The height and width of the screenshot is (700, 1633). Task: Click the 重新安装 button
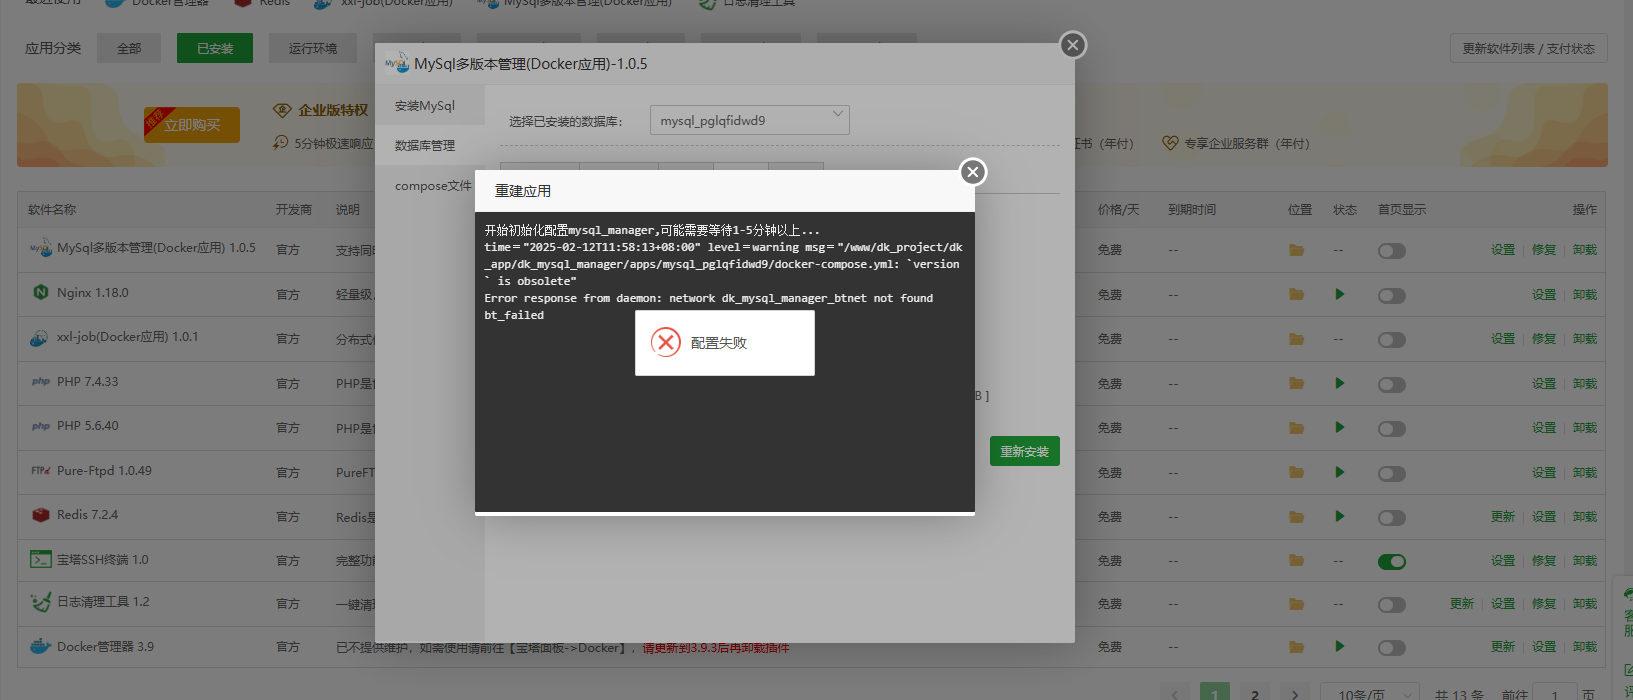click(1025, 451)
